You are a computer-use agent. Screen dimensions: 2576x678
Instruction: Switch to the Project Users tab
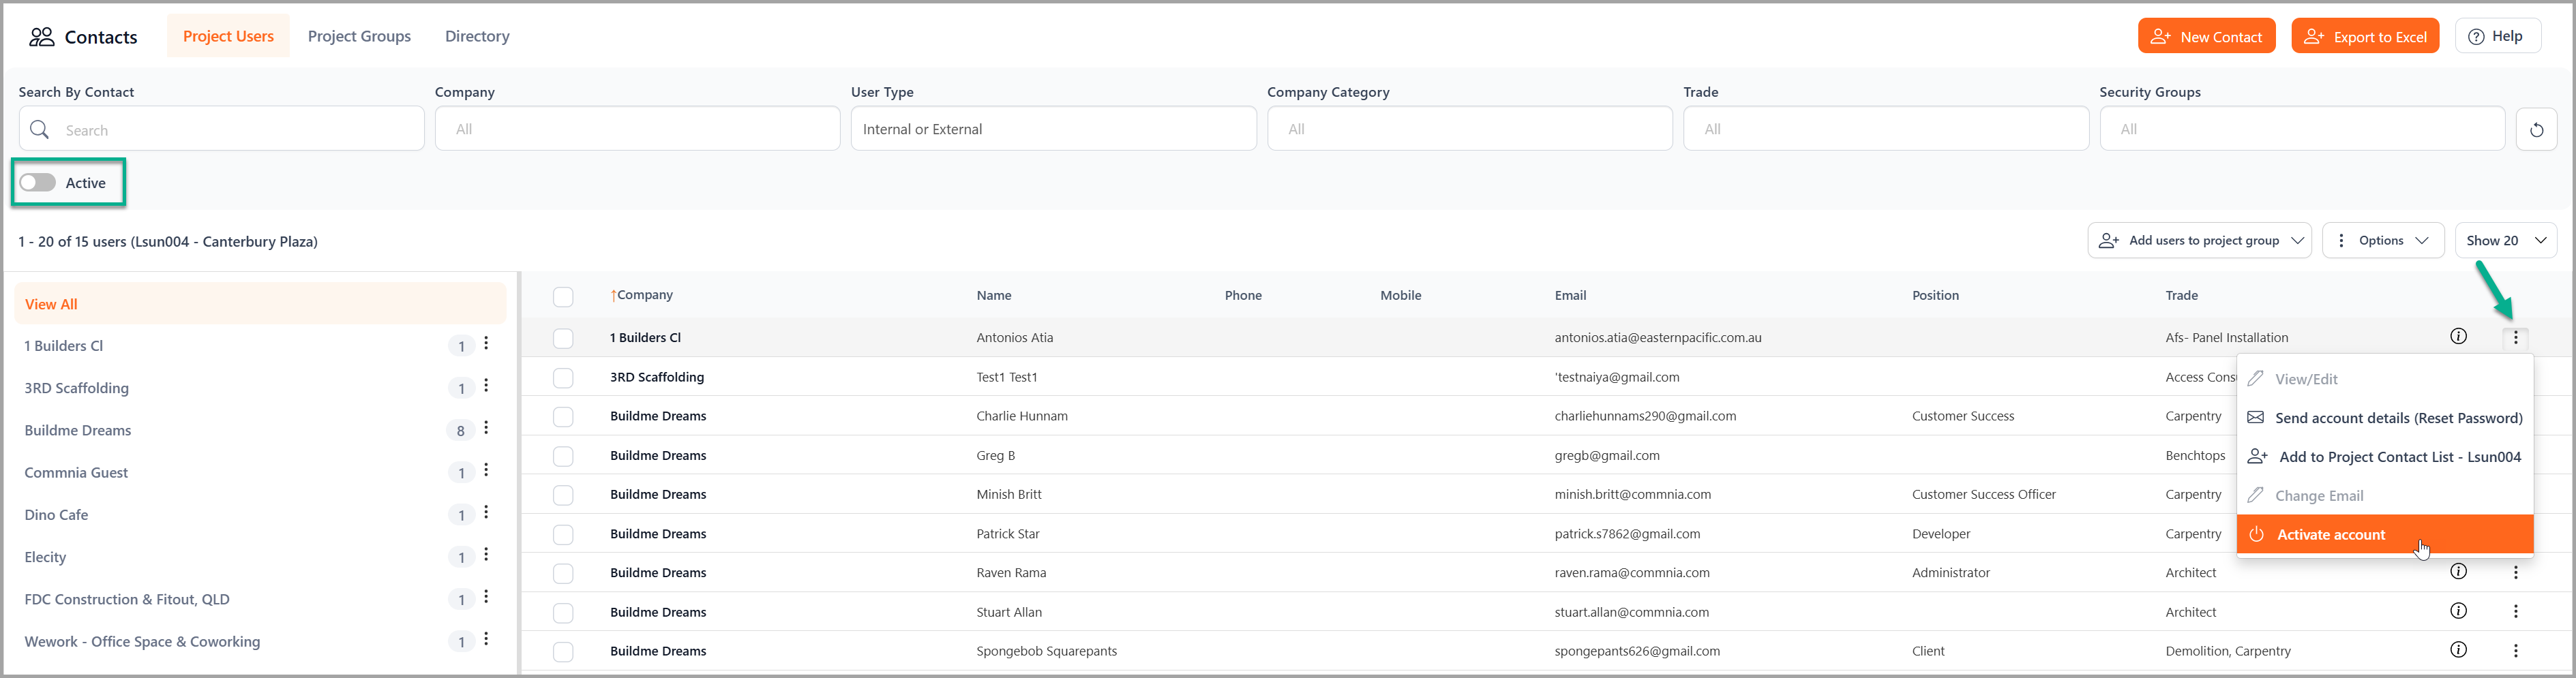point(228,36)
